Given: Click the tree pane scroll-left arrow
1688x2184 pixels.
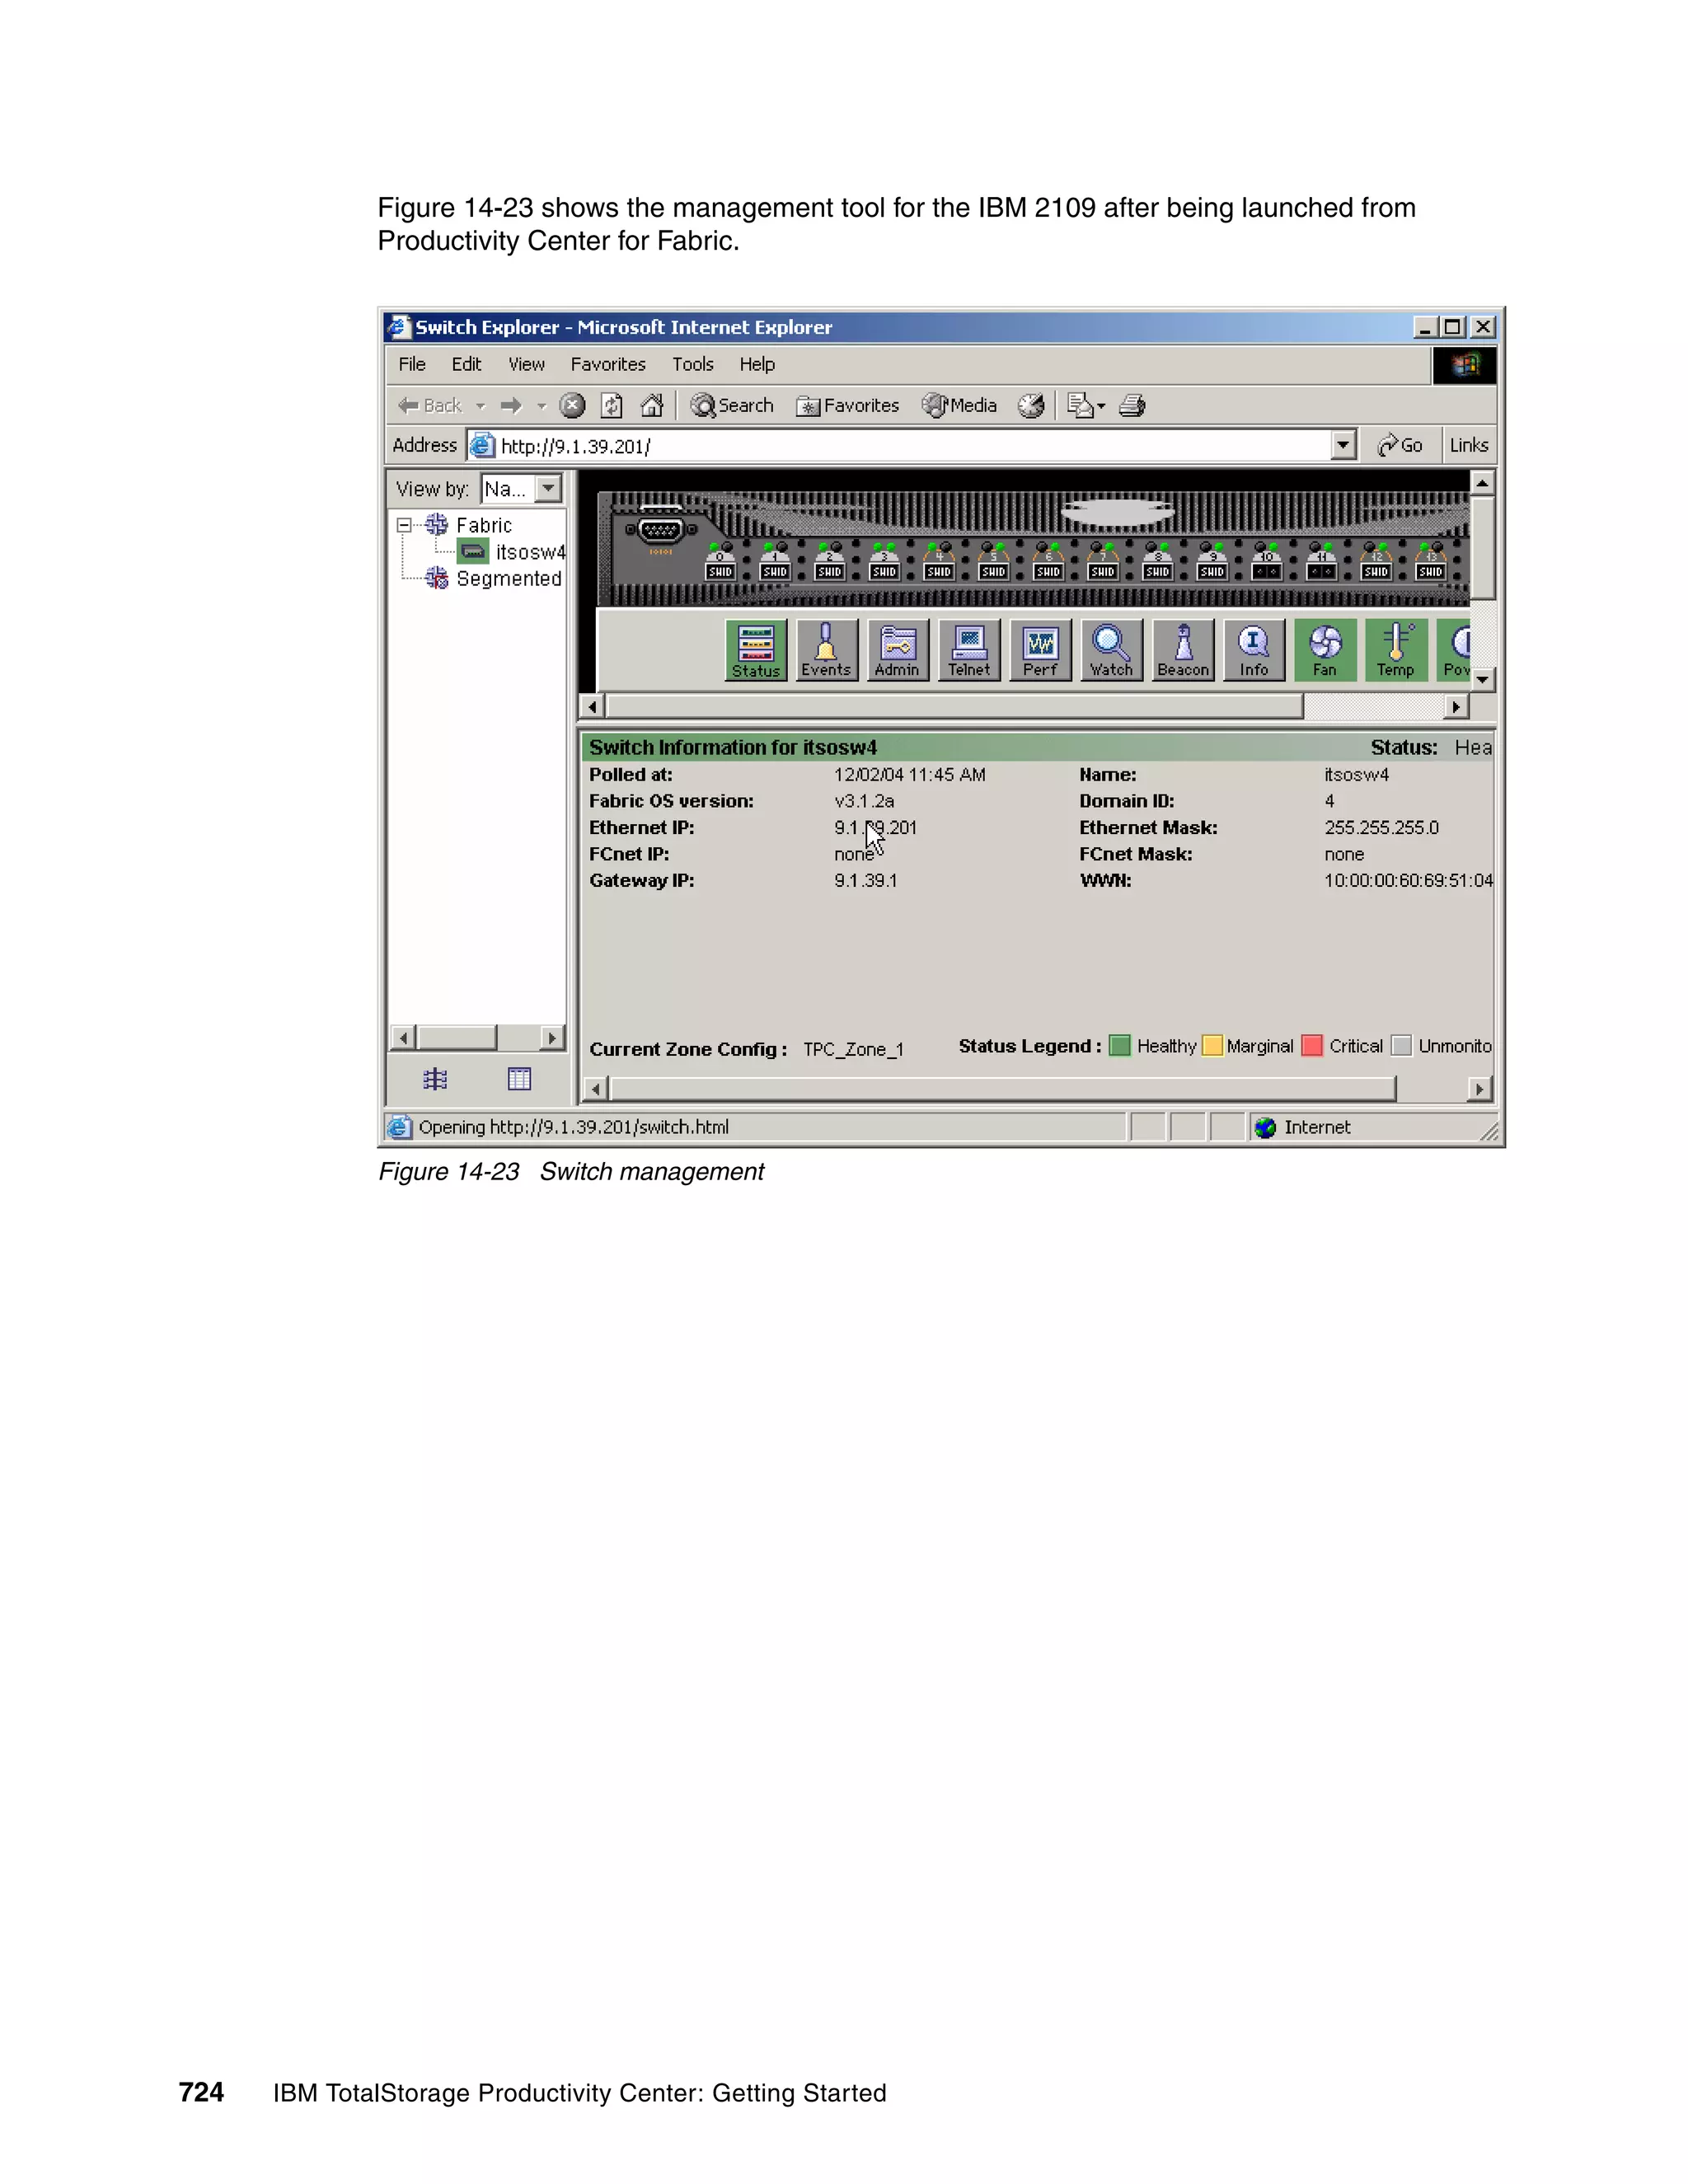Looking at the screenshot, I should tap(403, 1038).
